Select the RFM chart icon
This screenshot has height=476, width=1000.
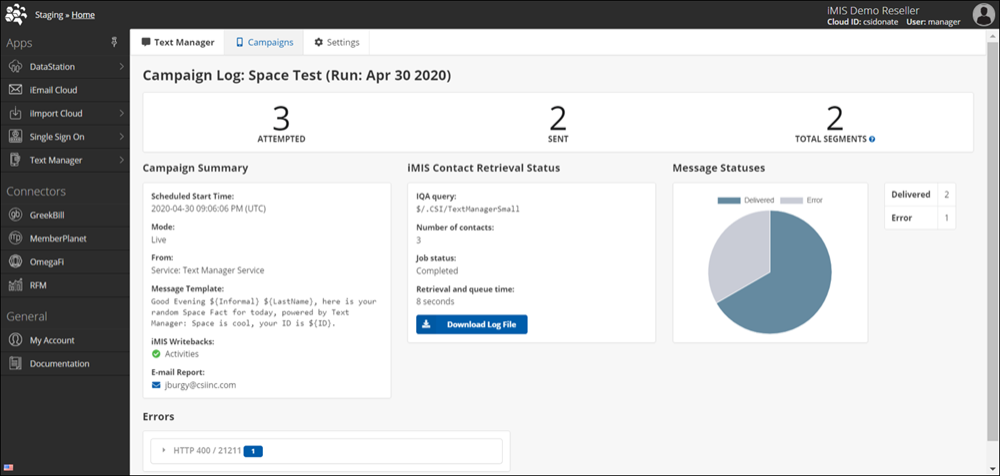coord(15,285)
